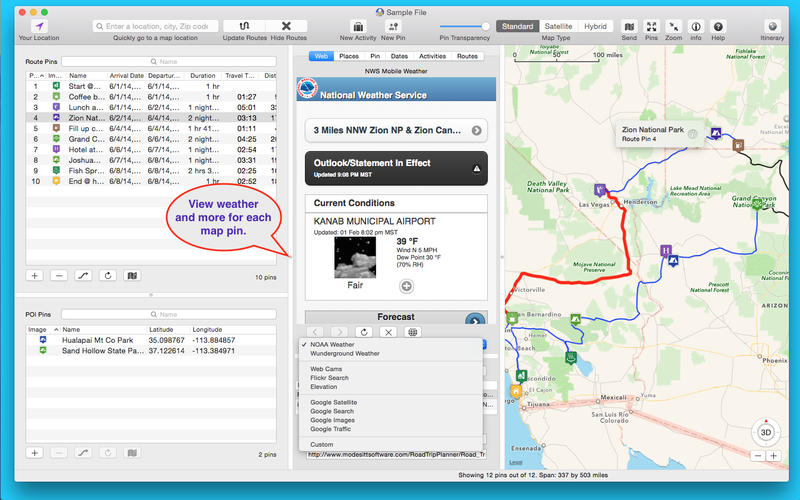800x500 pixels.
Task: Click route path icon under Route Pins
Action: click(x=83, y=276)
